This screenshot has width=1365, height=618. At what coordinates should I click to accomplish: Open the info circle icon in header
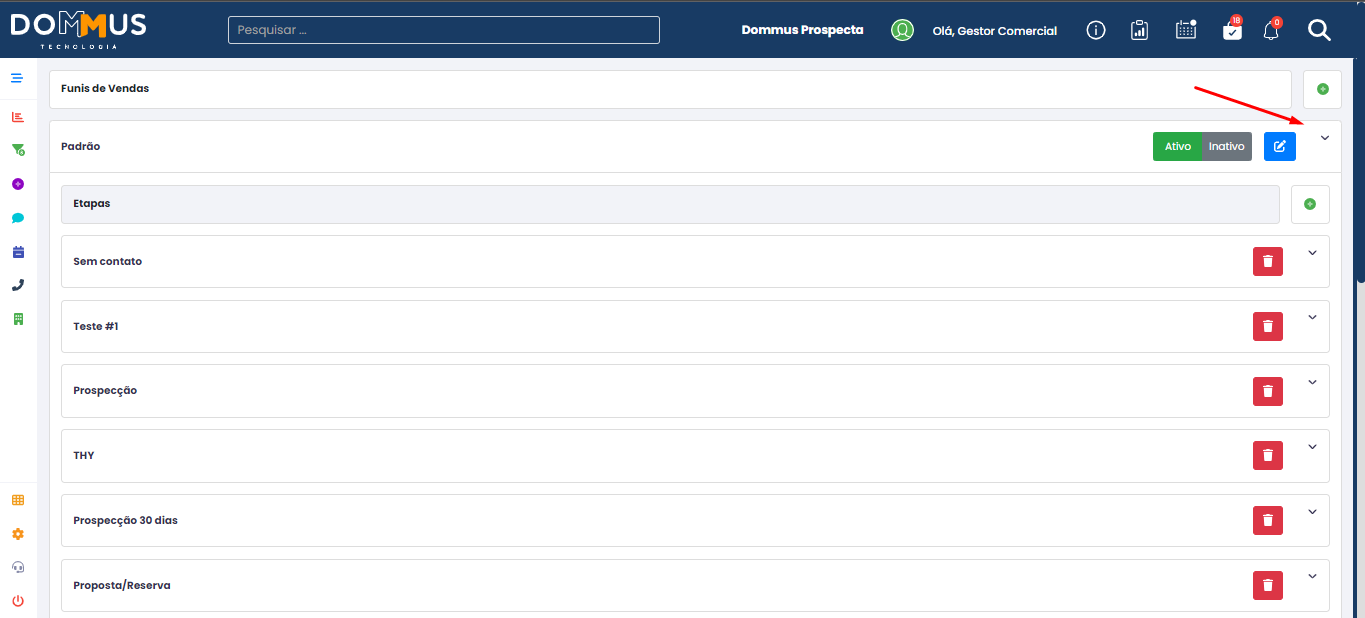point(1096,30)
